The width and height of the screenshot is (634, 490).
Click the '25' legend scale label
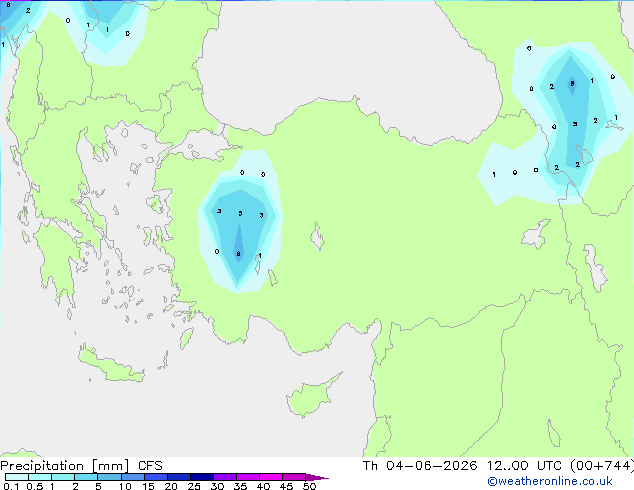pyautogui.click(x=194, y=486)
